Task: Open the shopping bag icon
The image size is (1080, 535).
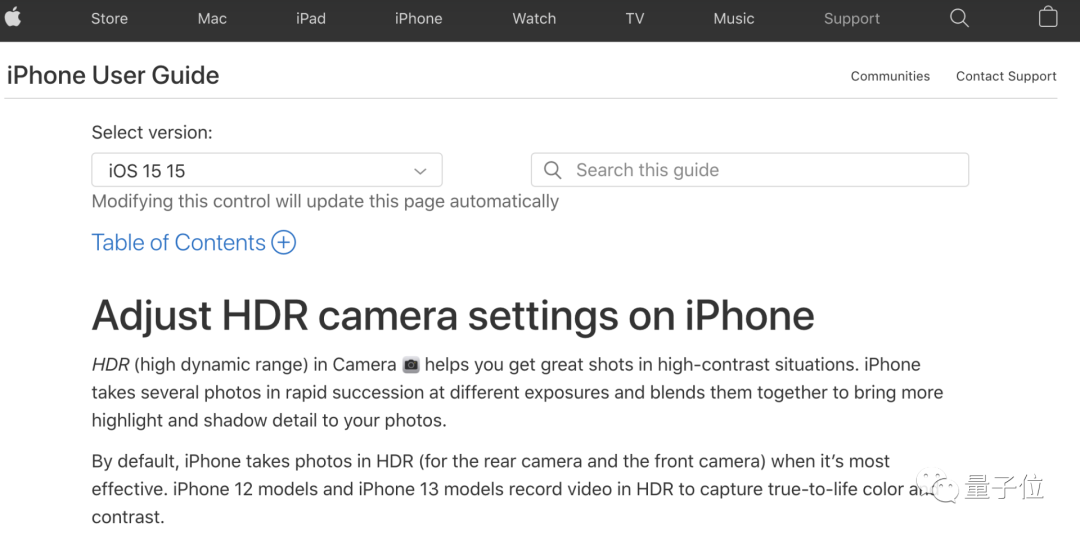Action: 1048,17
